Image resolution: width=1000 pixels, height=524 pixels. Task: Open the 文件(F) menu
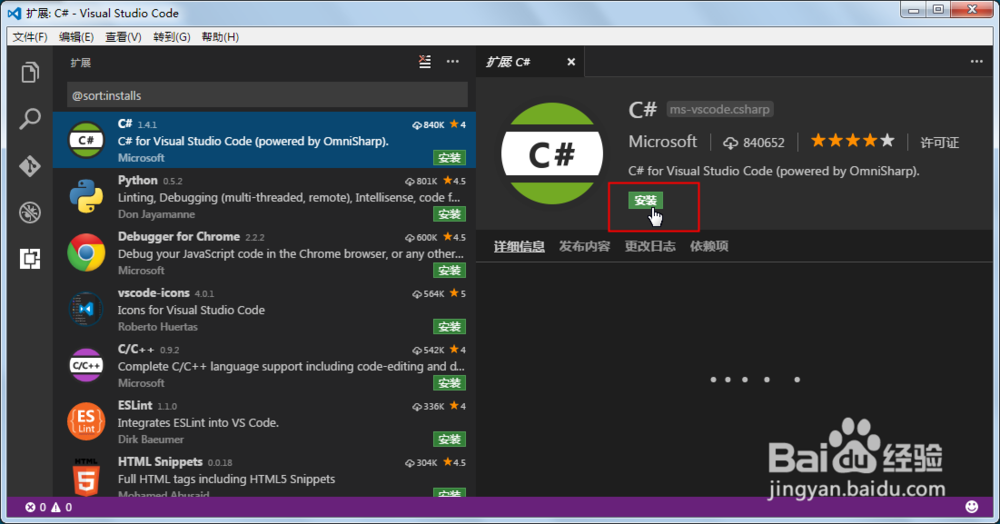click(x=30, y=37)
